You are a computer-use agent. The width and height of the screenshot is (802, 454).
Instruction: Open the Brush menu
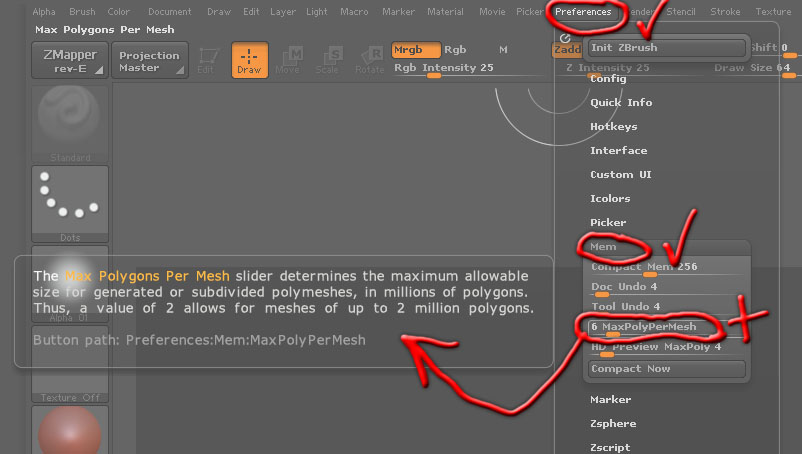point(82,11)
